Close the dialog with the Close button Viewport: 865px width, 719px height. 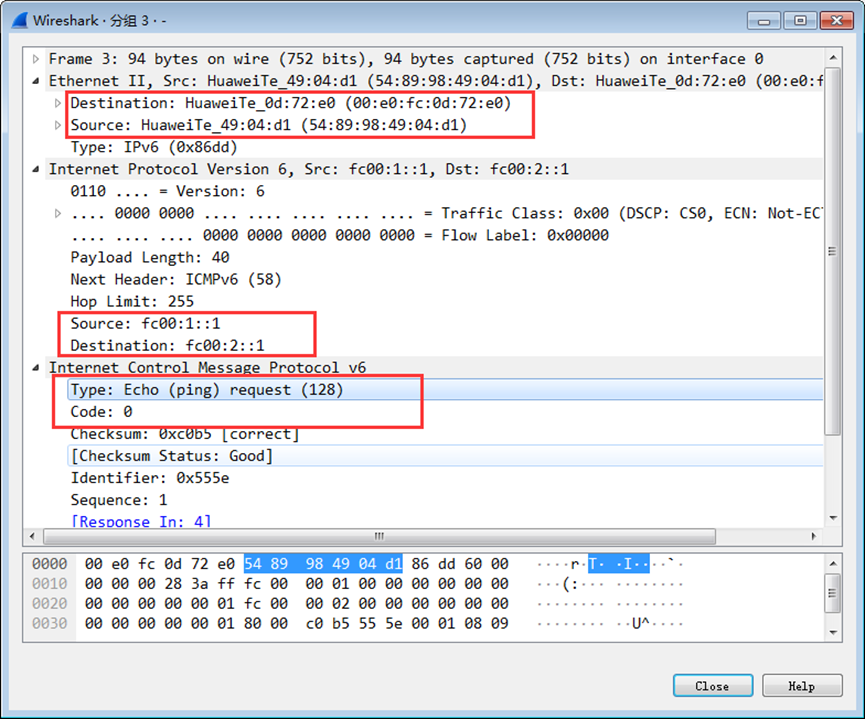pos(713,686)
